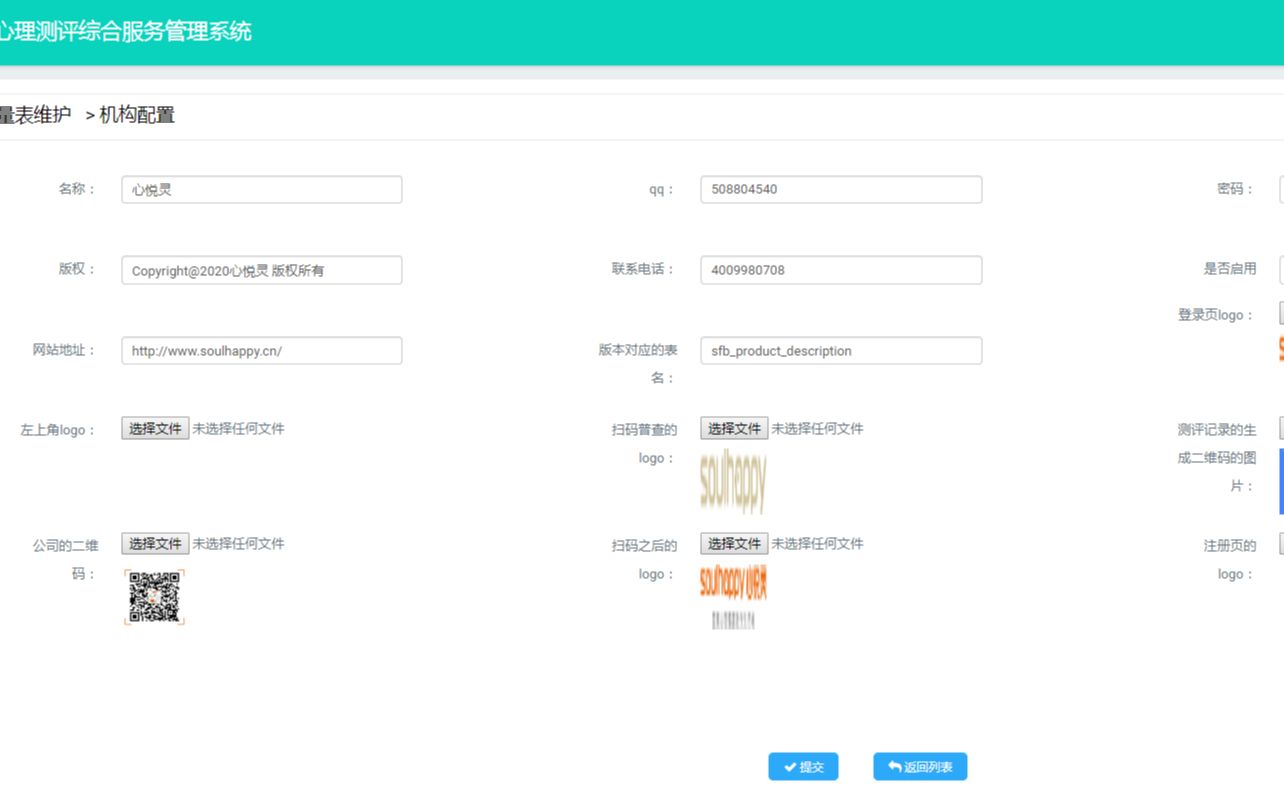Click the 返回列表 button
1284x803 pixels.
[920, 767]
